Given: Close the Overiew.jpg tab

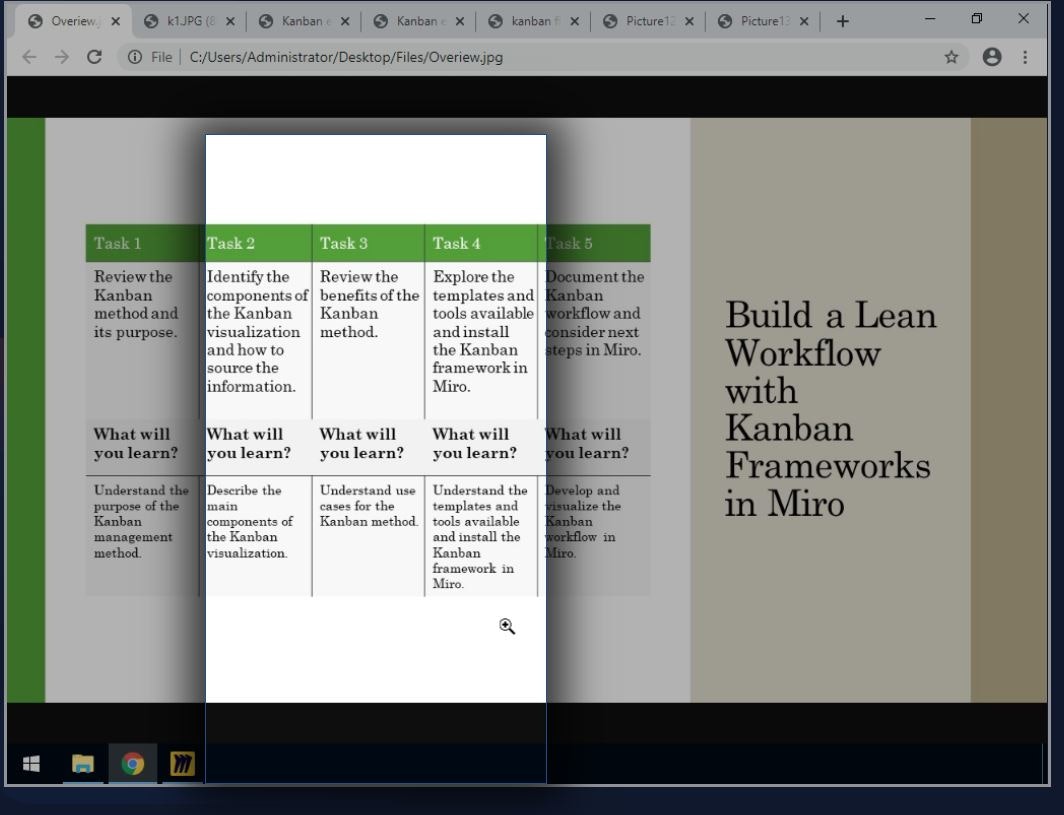Looking at the screenshot, I should tap(115, 21).
